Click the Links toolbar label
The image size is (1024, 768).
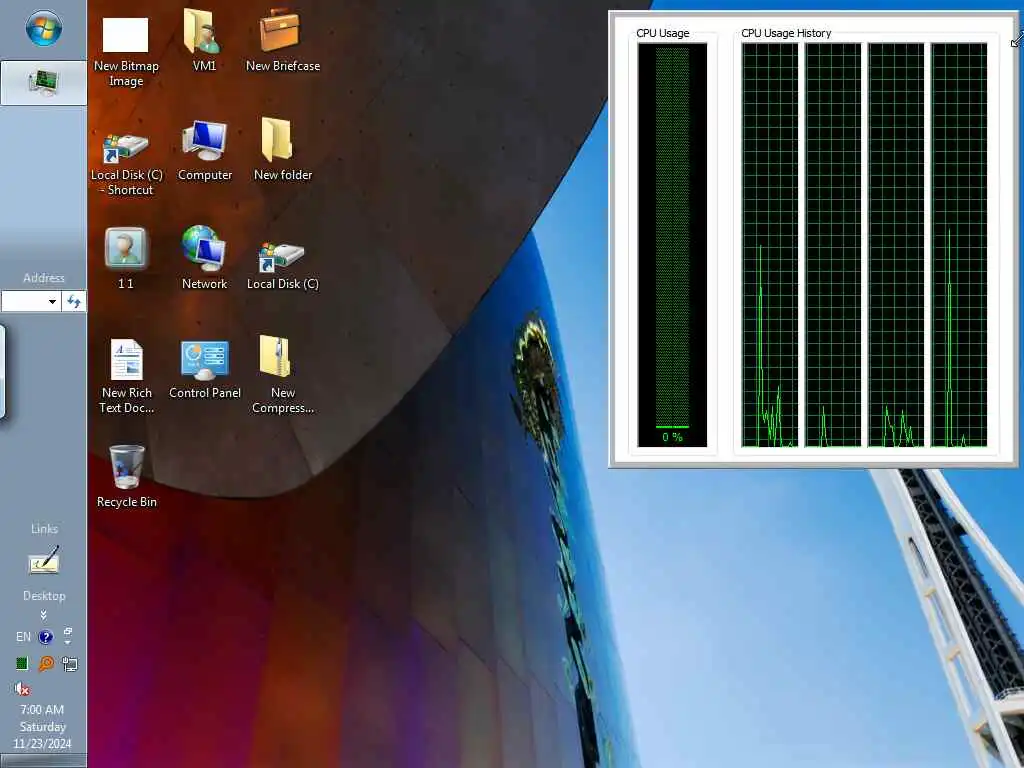(44, 528)
